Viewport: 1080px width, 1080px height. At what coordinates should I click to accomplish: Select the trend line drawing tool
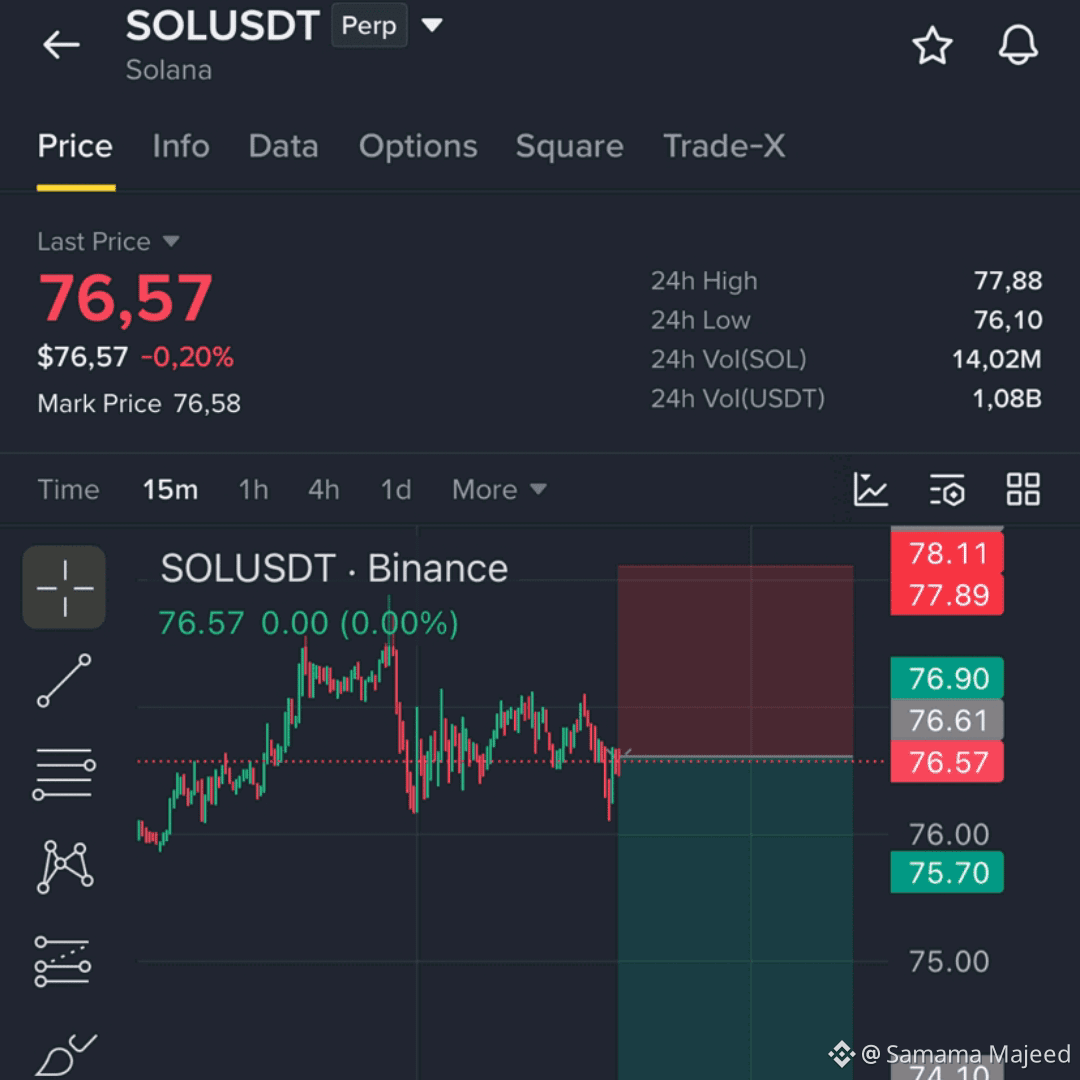(64, 681)
